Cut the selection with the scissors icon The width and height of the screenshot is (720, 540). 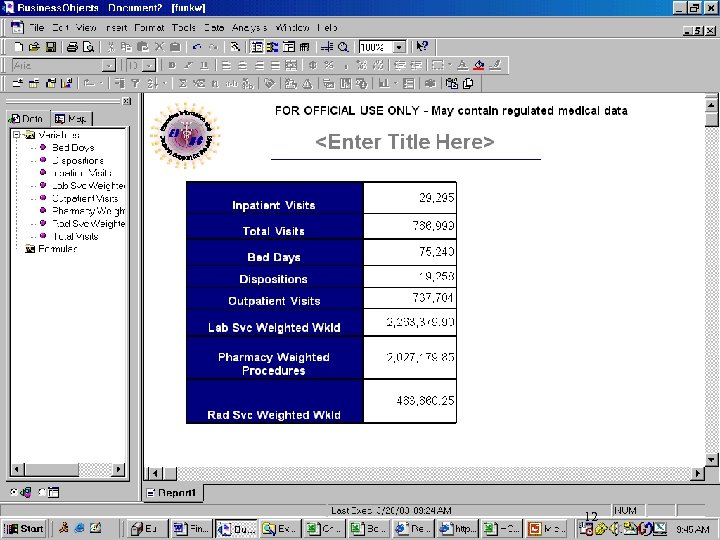click(x=111, y=46)
